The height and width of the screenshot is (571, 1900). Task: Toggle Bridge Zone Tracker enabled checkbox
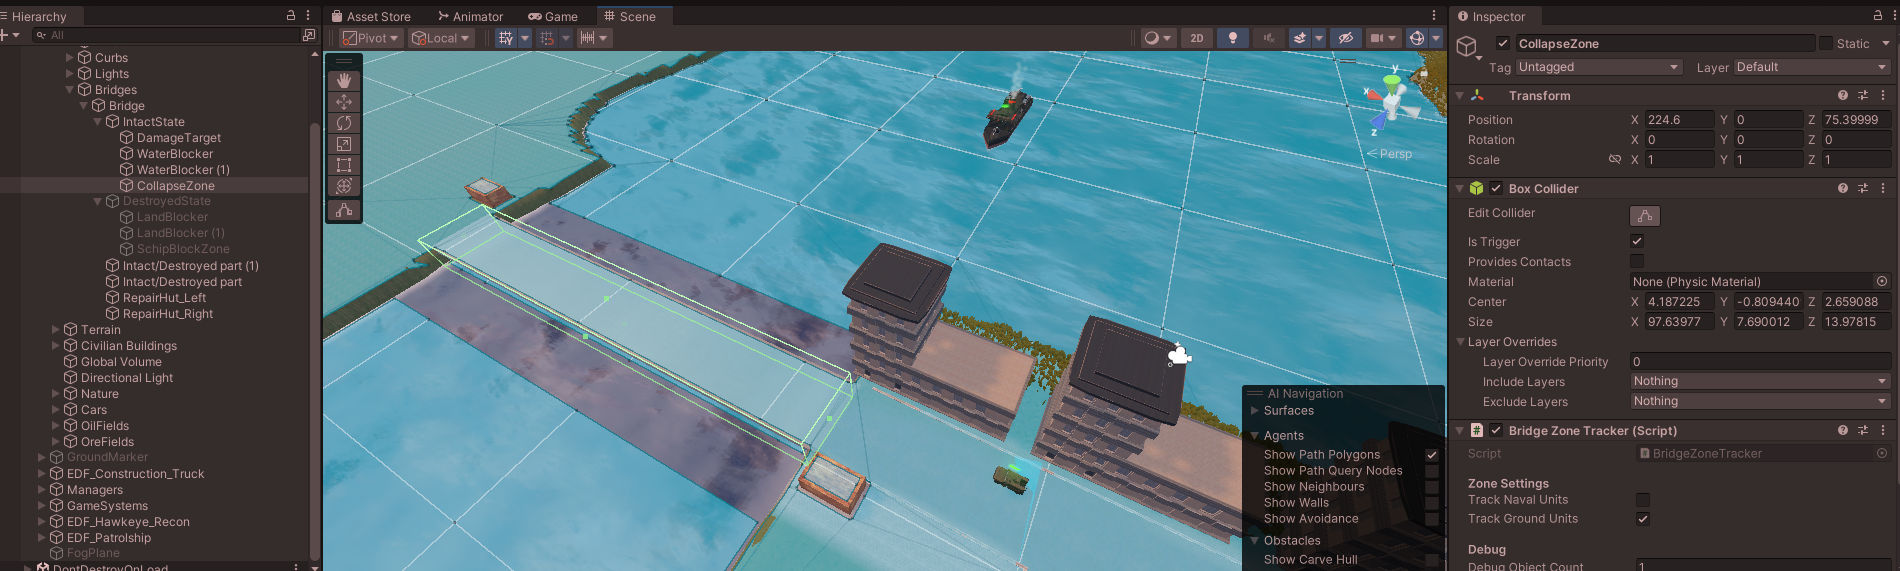coord(1496,430)
